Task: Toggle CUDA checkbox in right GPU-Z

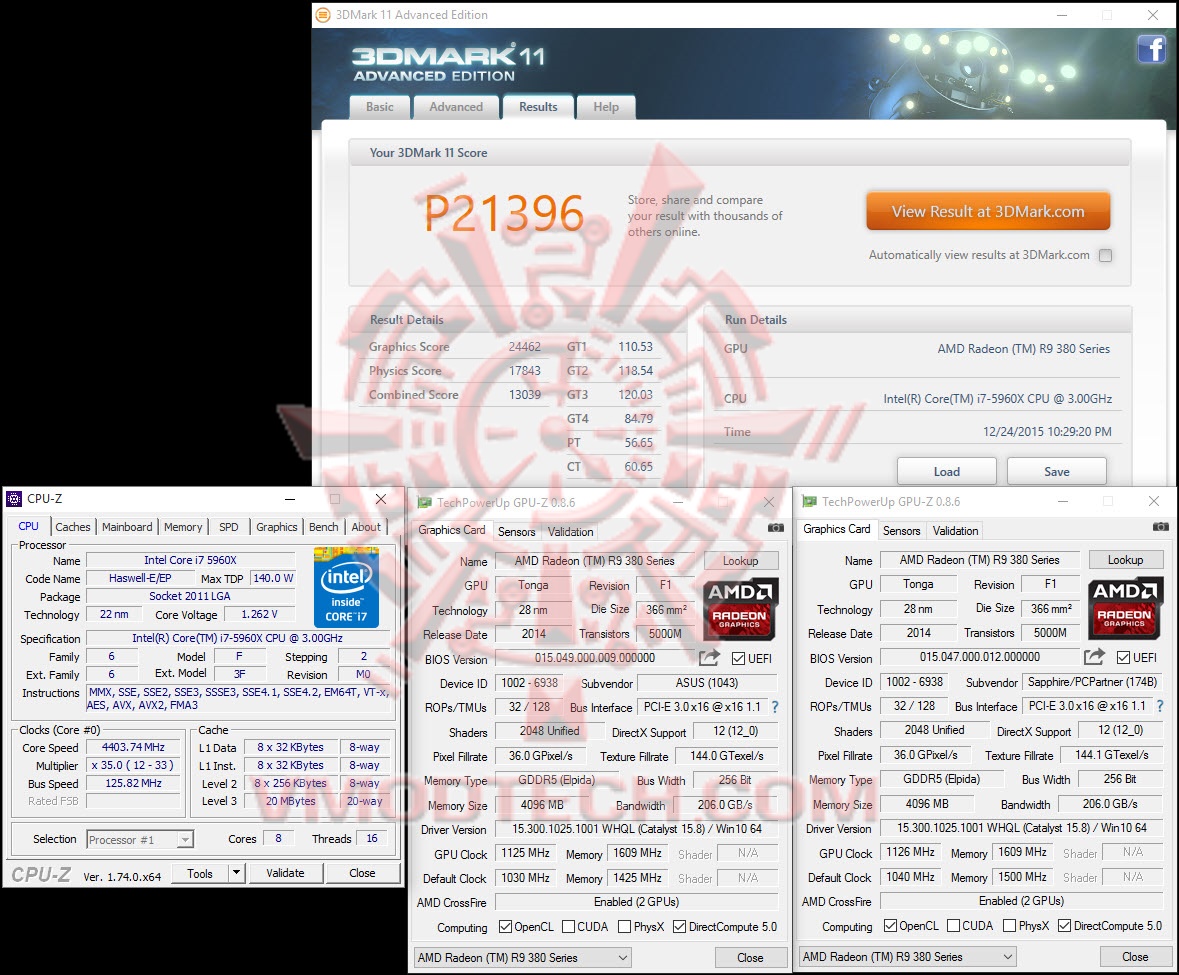Action: tap(953, 925)
